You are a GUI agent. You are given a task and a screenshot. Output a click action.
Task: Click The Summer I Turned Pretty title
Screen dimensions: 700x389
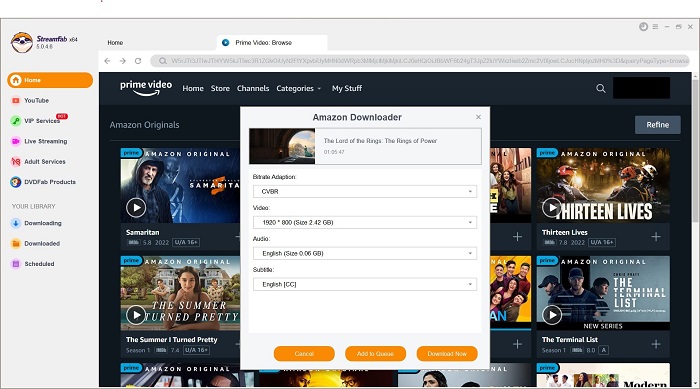(x=171, y=339)
